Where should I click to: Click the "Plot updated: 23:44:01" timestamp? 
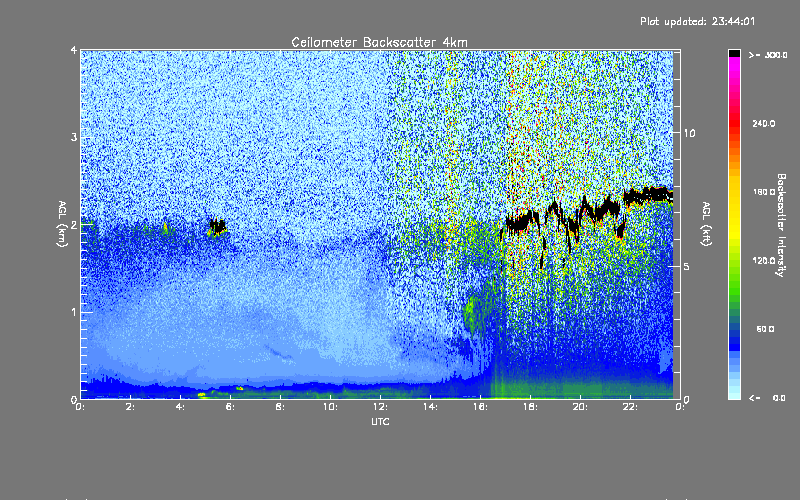(x=697, y=21)
